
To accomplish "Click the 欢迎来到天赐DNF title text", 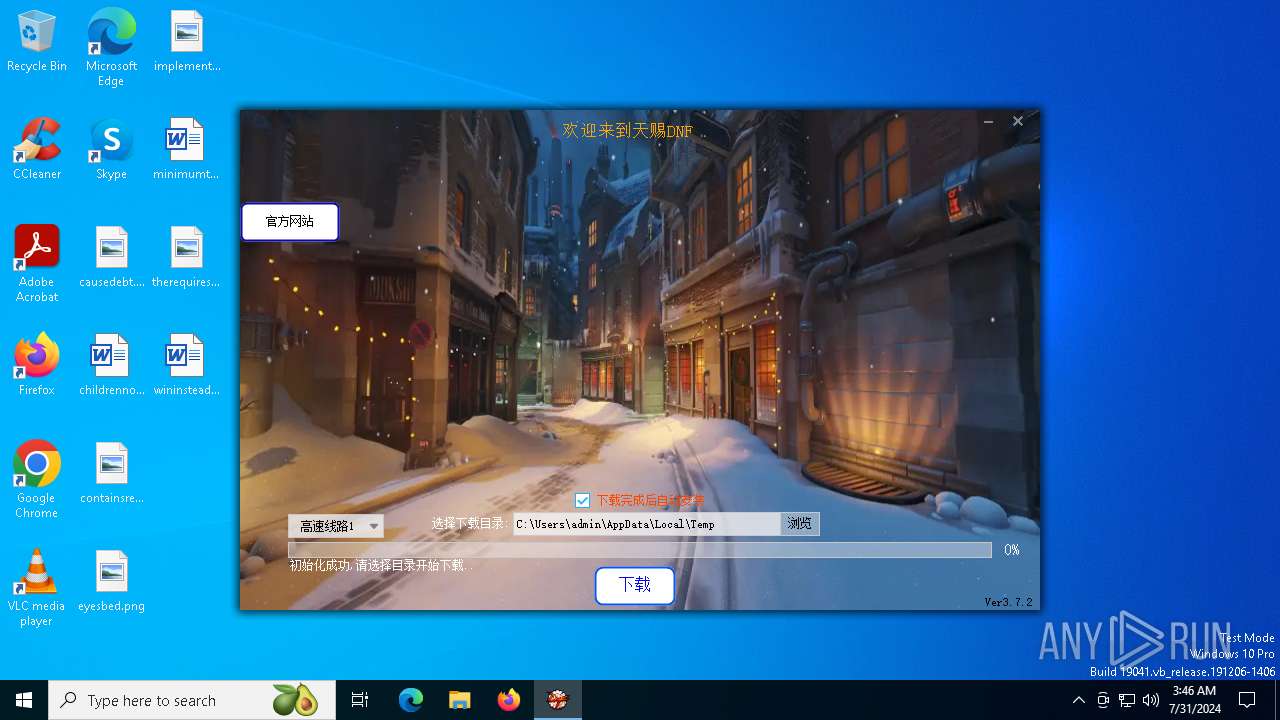I will (627, 131).
